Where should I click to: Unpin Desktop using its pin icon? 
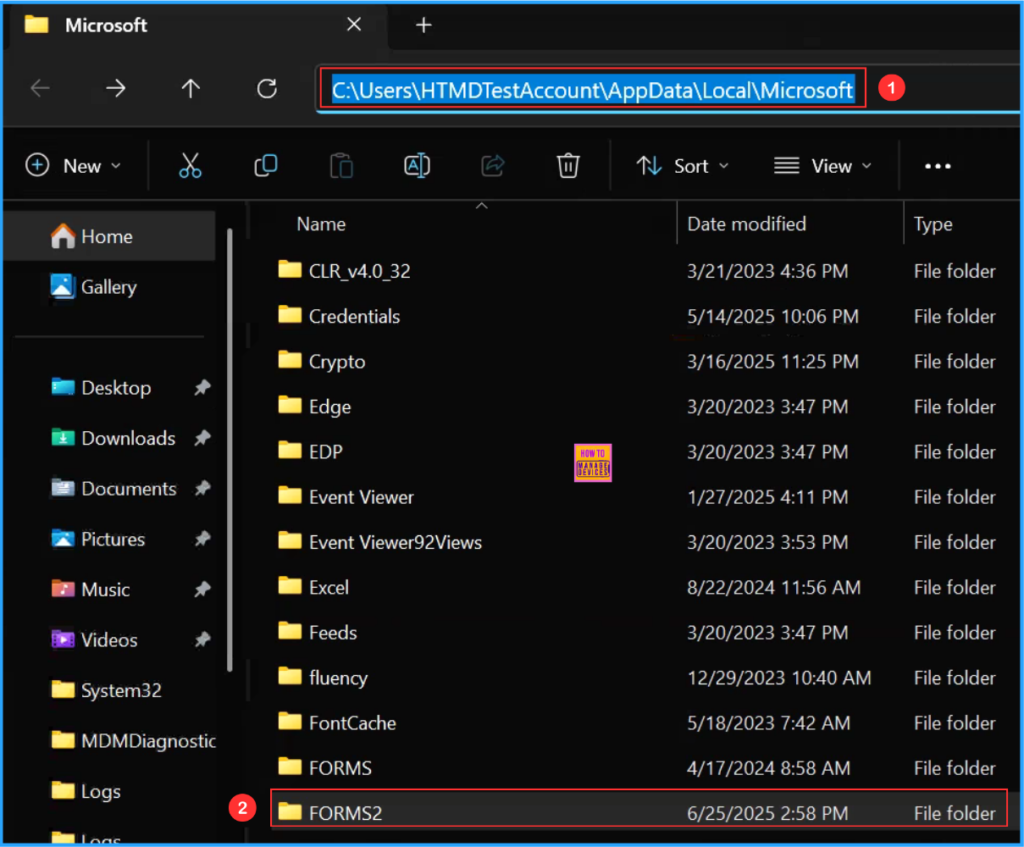(202, 388)
